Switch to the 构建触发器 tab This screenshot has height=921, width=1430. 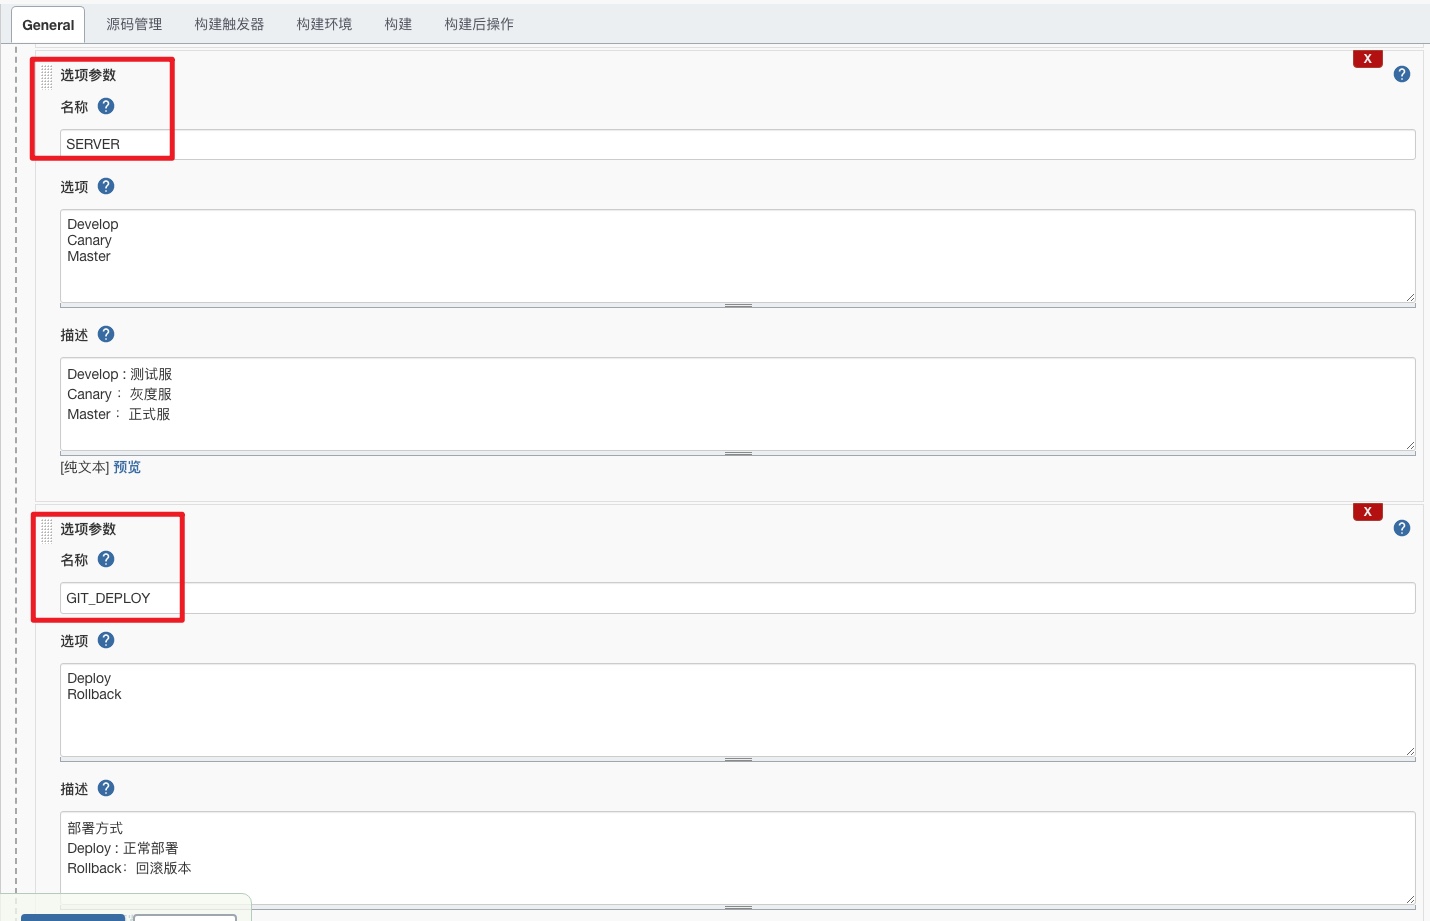pyautogui.click(x=229, y=24)
